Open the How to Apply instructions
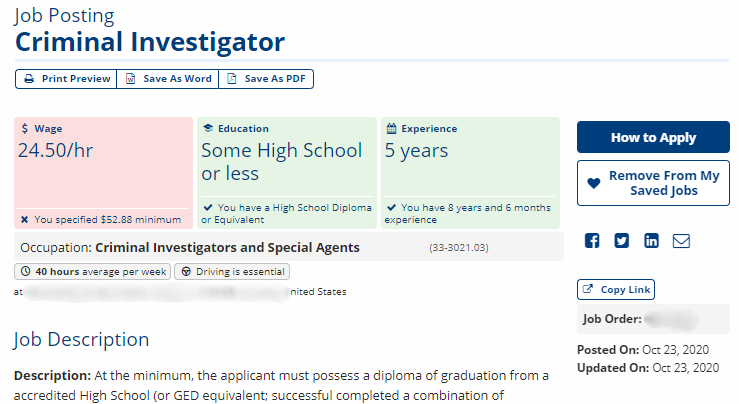The height and width of the screenshot is (404, 739). pyautogui.click(x=653, y=137)
